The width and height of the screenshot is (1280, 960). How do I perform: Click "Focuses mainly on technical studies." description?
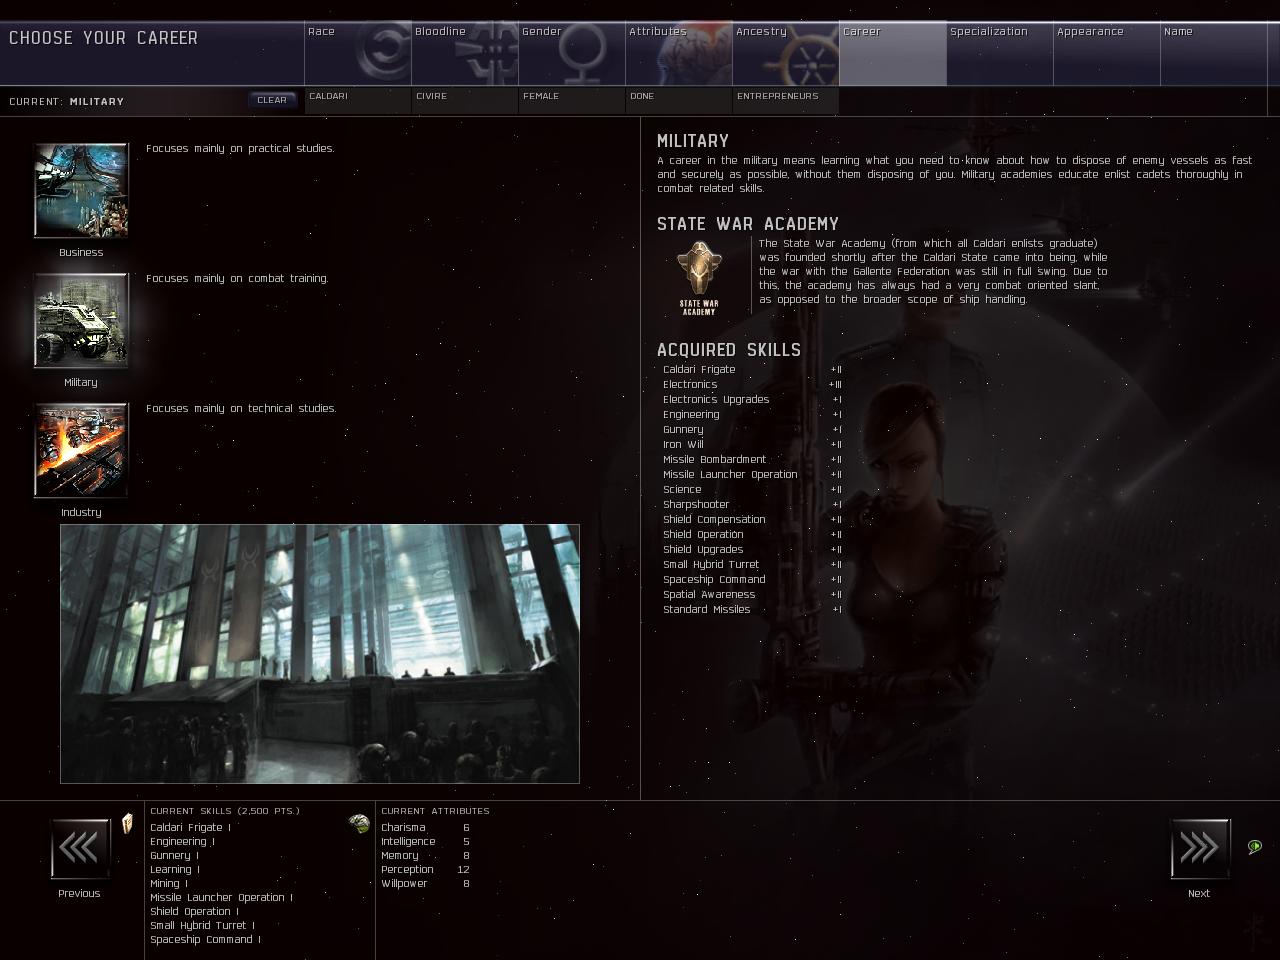pyautogui.click(x=241, y=408)
